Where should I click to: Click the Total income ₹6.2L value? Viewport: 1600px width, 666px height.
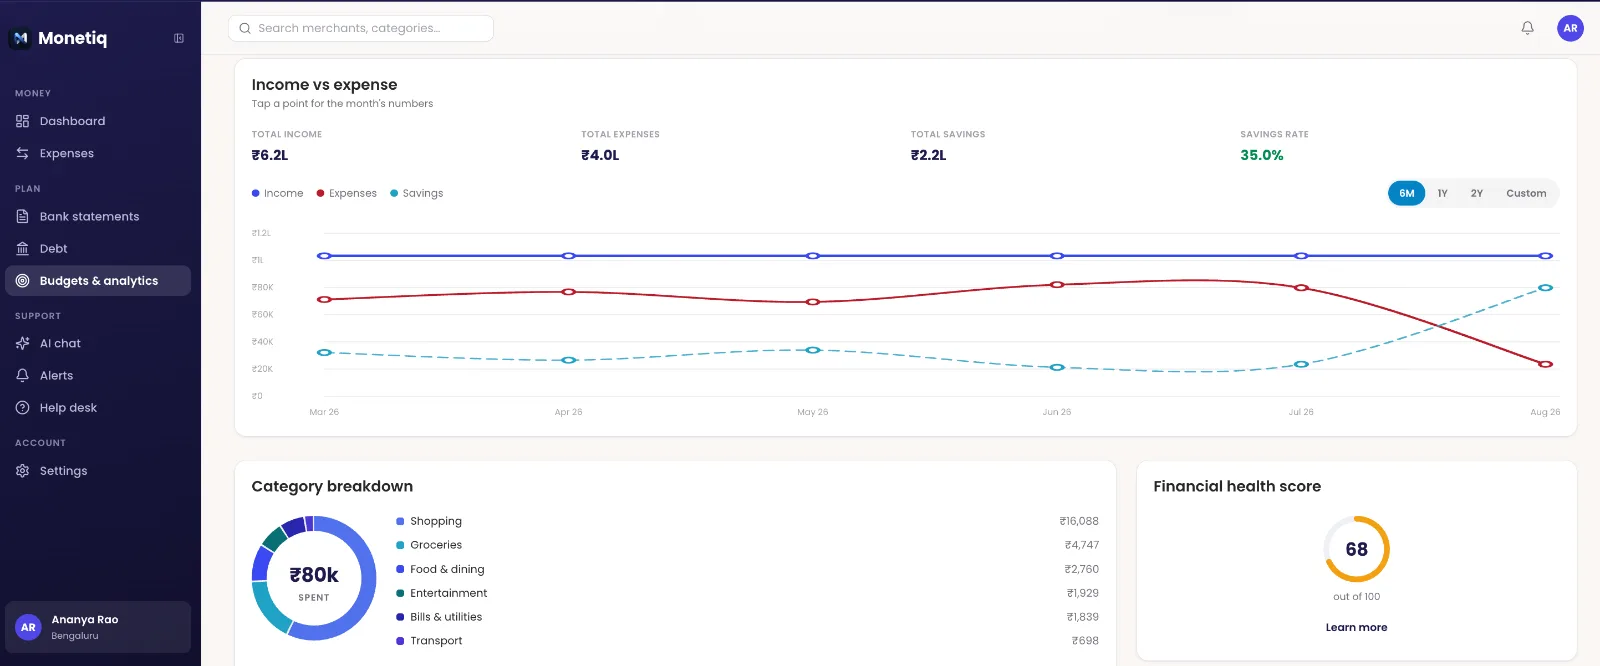(270, 155)
